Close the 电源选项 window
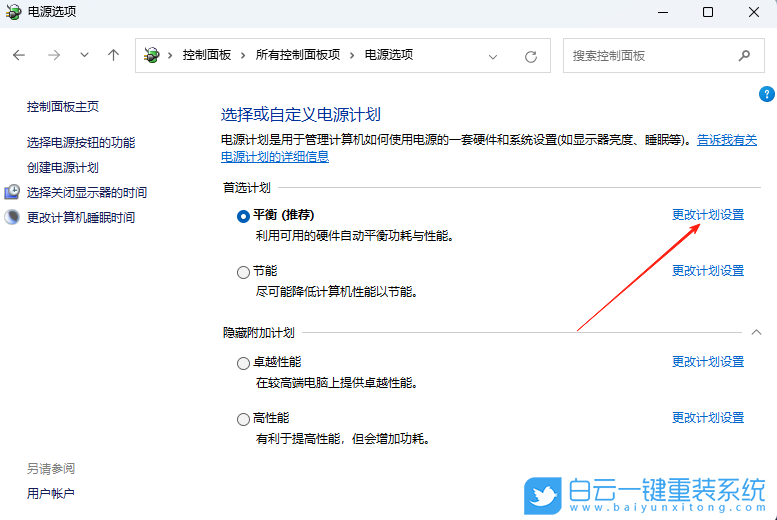Screen dimensions: 777x520 [x=754, y=12]
